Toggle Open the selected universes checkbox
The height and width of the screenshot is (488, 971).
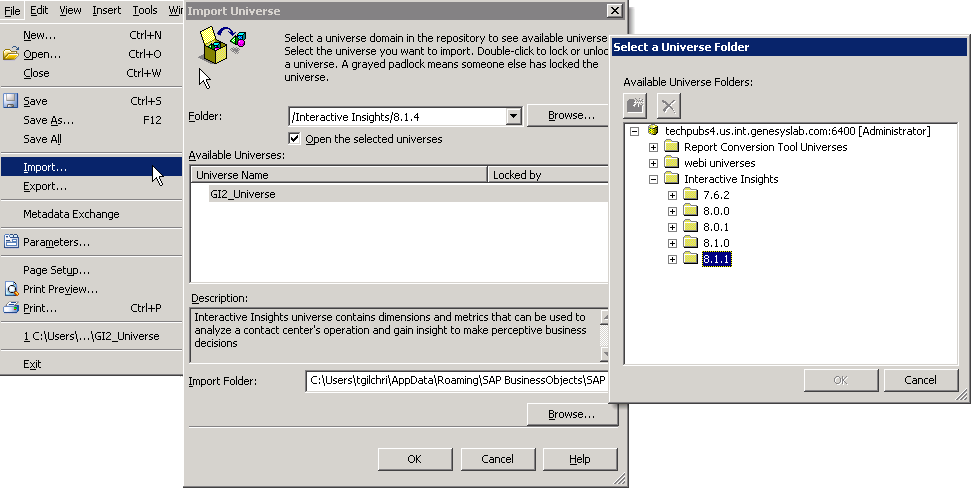click(295, 139)
